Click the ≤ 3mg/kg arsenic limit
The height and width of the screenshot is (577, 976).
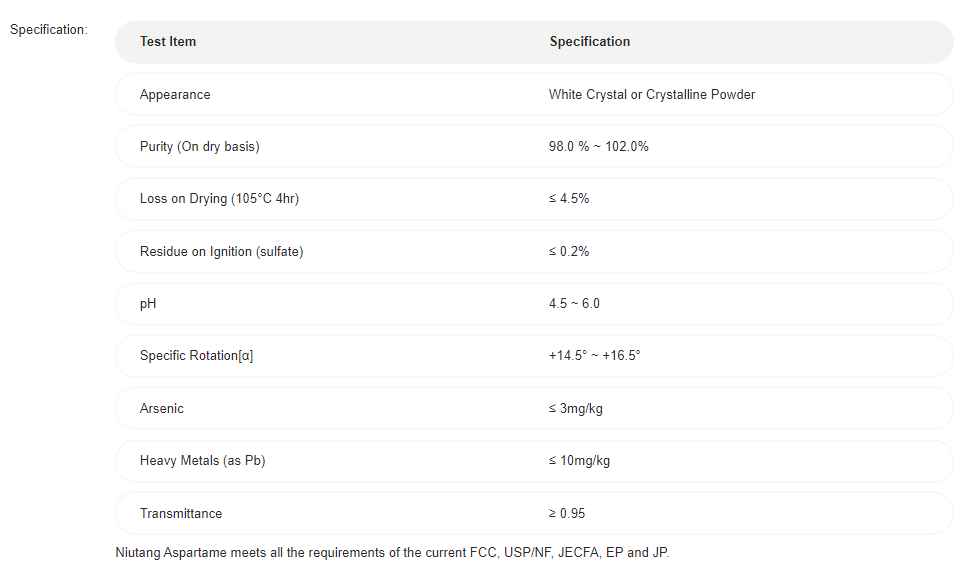coord(575,409)
